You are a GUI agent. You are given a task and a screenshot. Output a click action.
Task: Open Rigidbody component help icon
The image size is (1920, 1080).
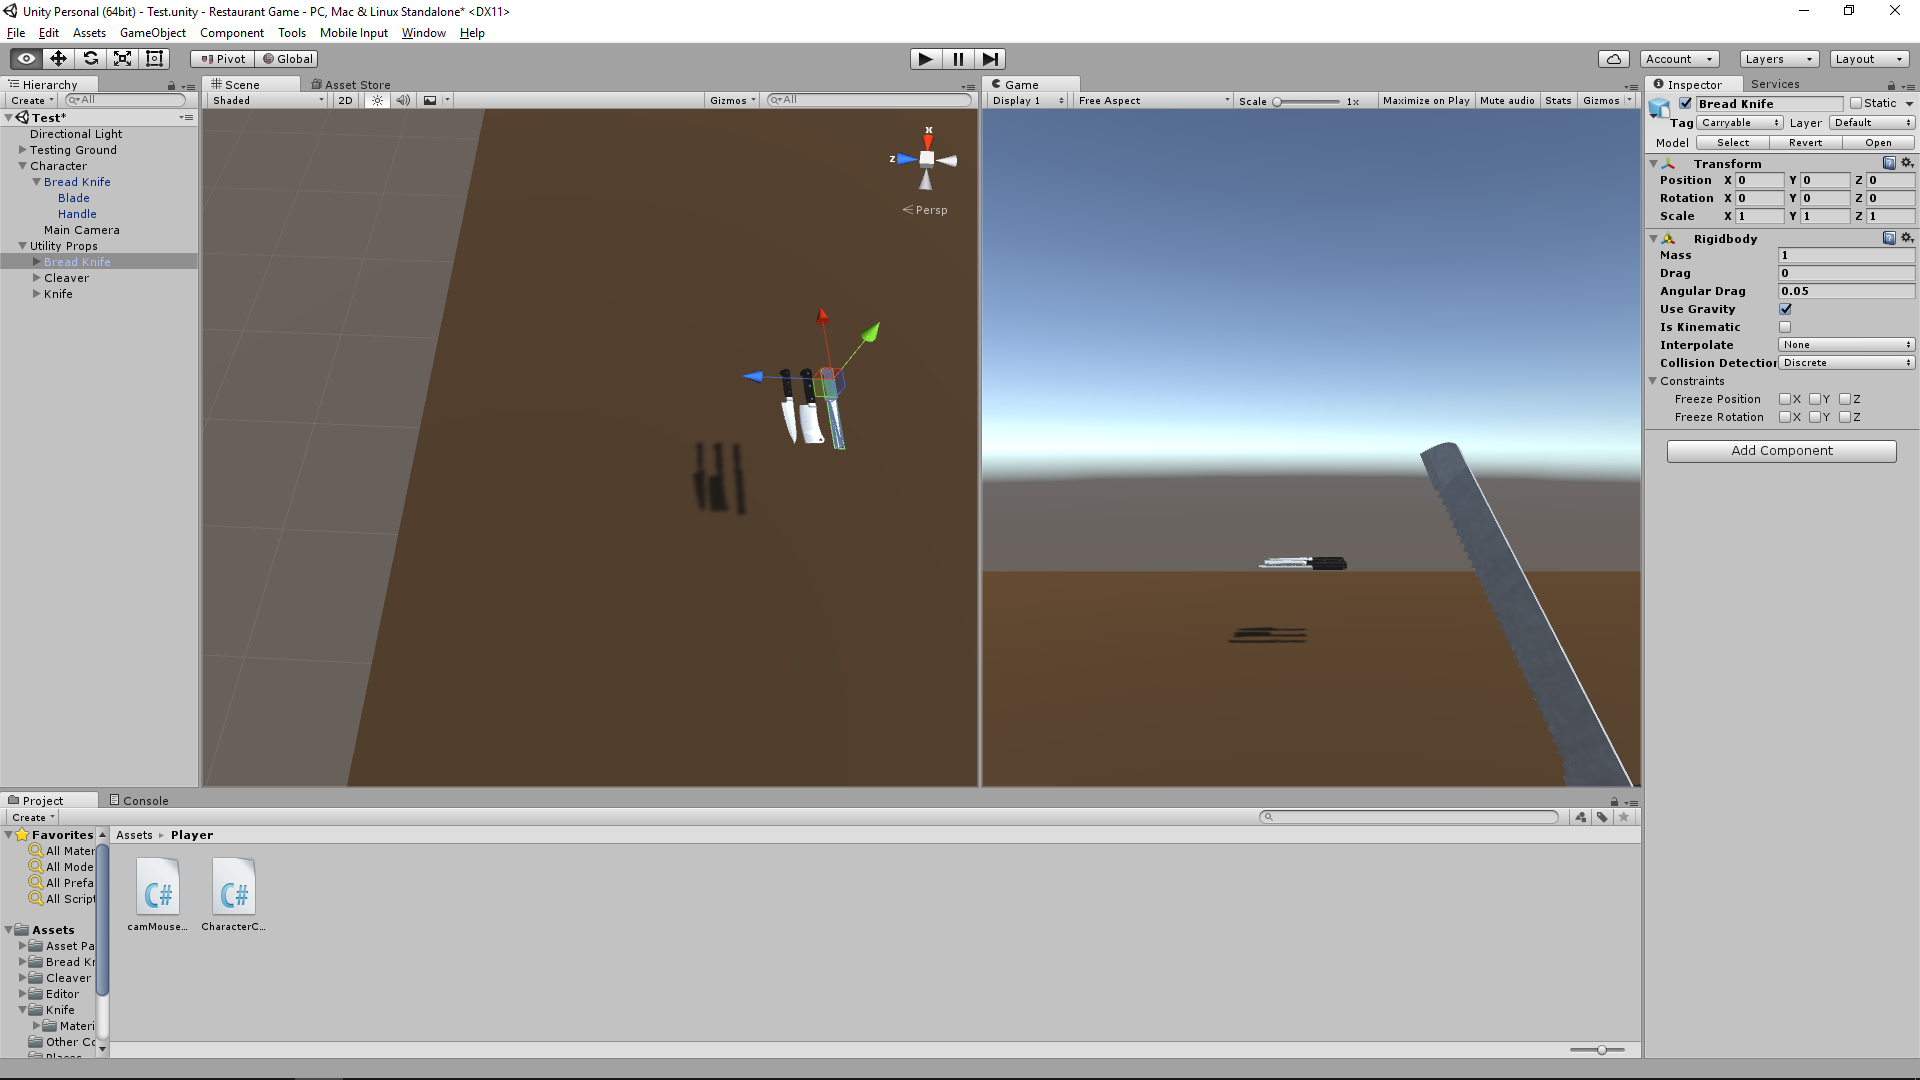point(1889,238)
